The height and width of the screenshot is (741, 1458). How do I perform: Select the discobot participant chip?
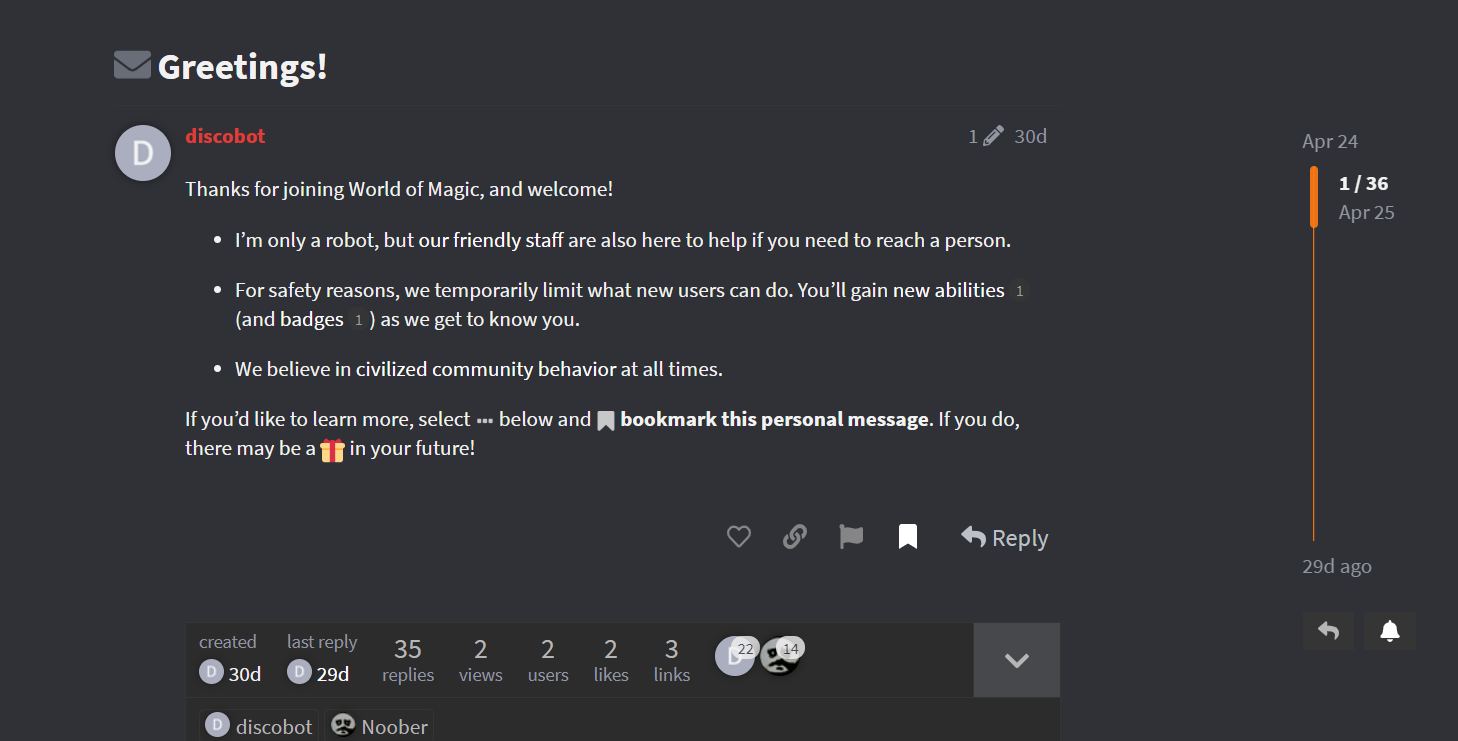pos(259,726)
